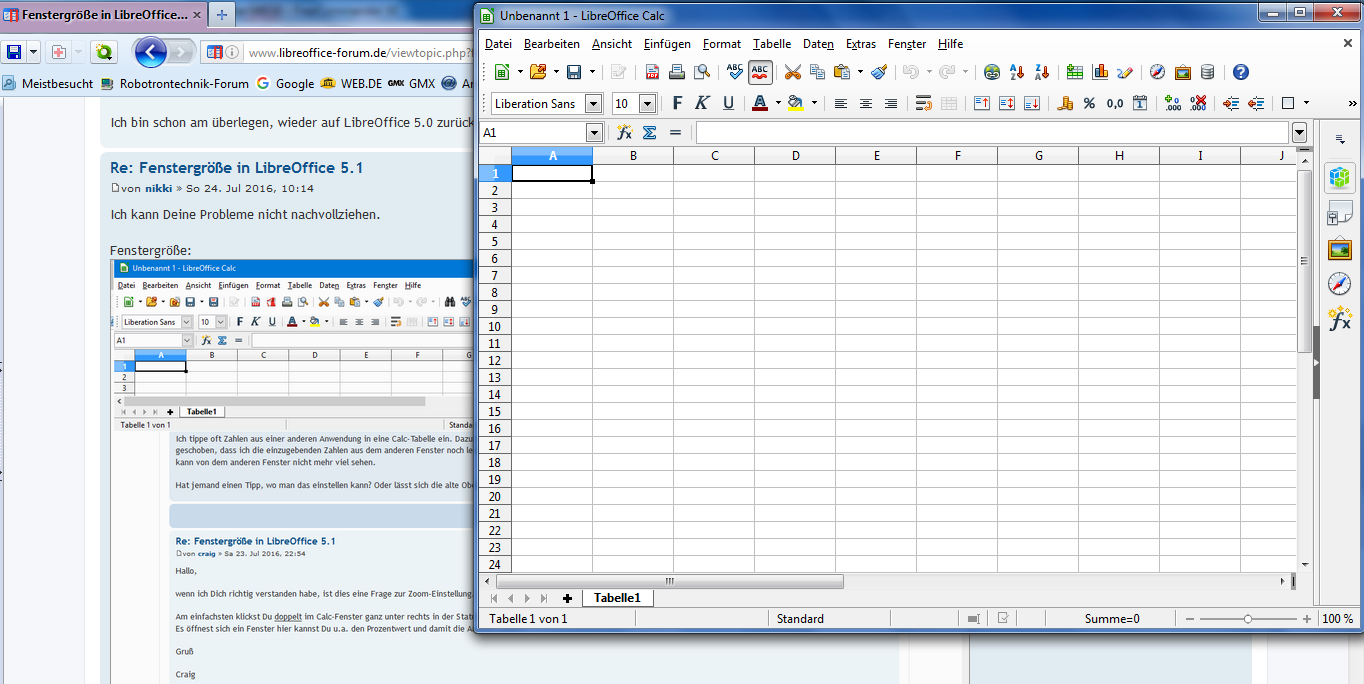Click the font color red A swatch
The width and height of the screenshot is (1364, 684).
pyautogui.click(x=759, y=103)
